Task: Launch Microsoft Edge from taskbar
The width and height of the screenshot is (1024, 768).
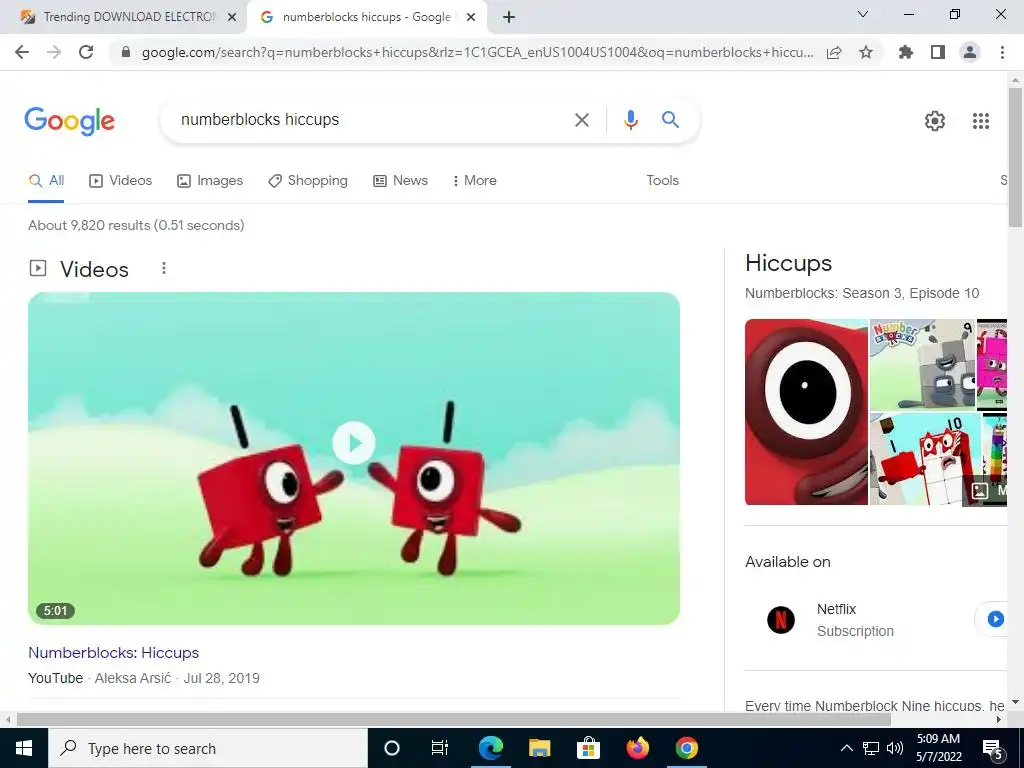Action: 490,748
